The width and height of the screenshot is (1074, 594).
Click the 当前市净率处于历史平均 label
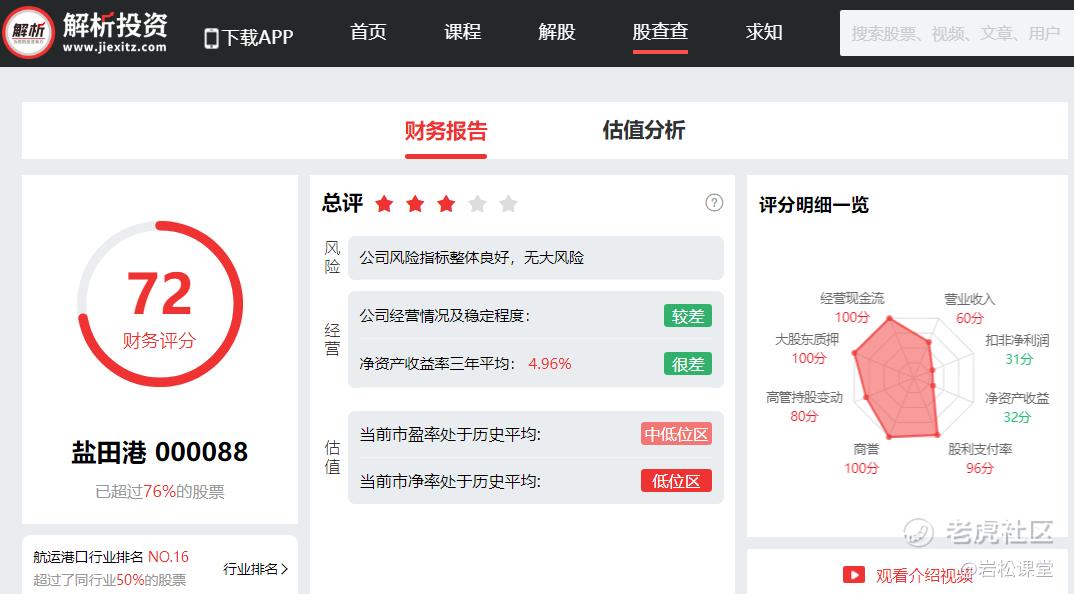pos(450,482)
